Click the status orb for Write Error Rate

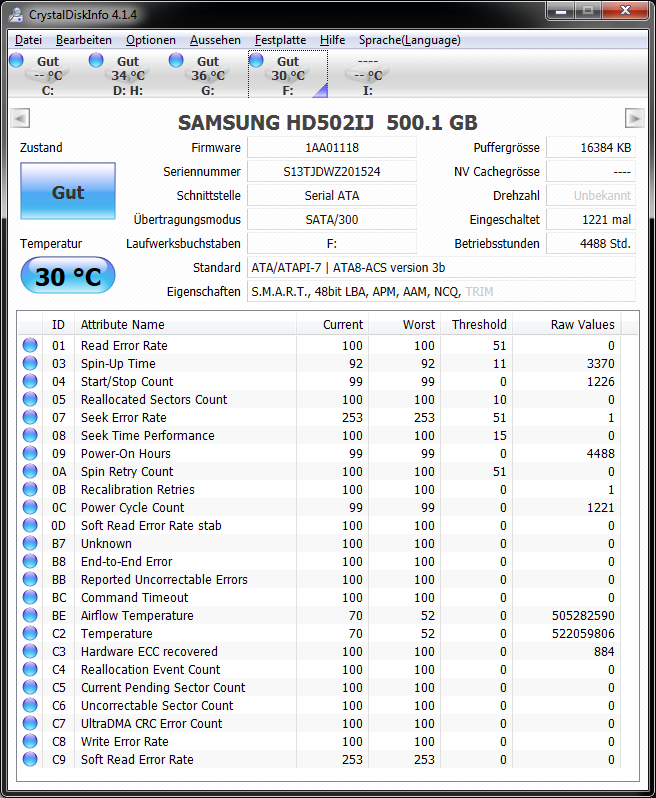(x=30, y=741)
